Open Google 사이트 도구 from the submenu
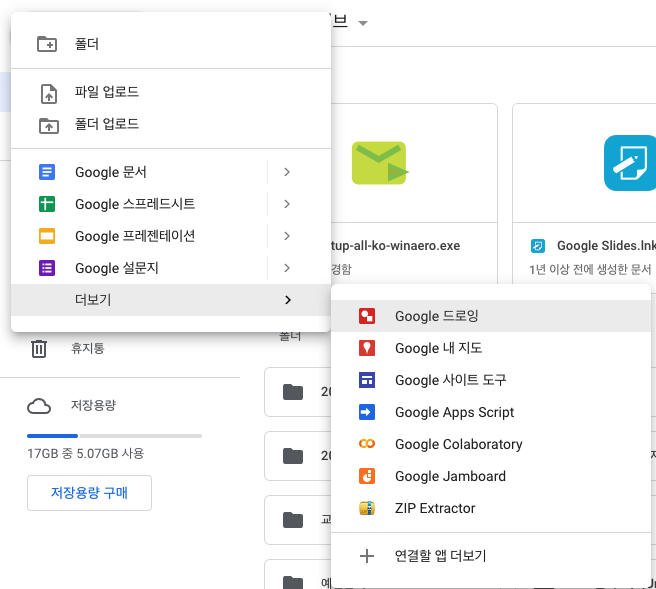This screenshot has width=656, height=589. point(491,380)
